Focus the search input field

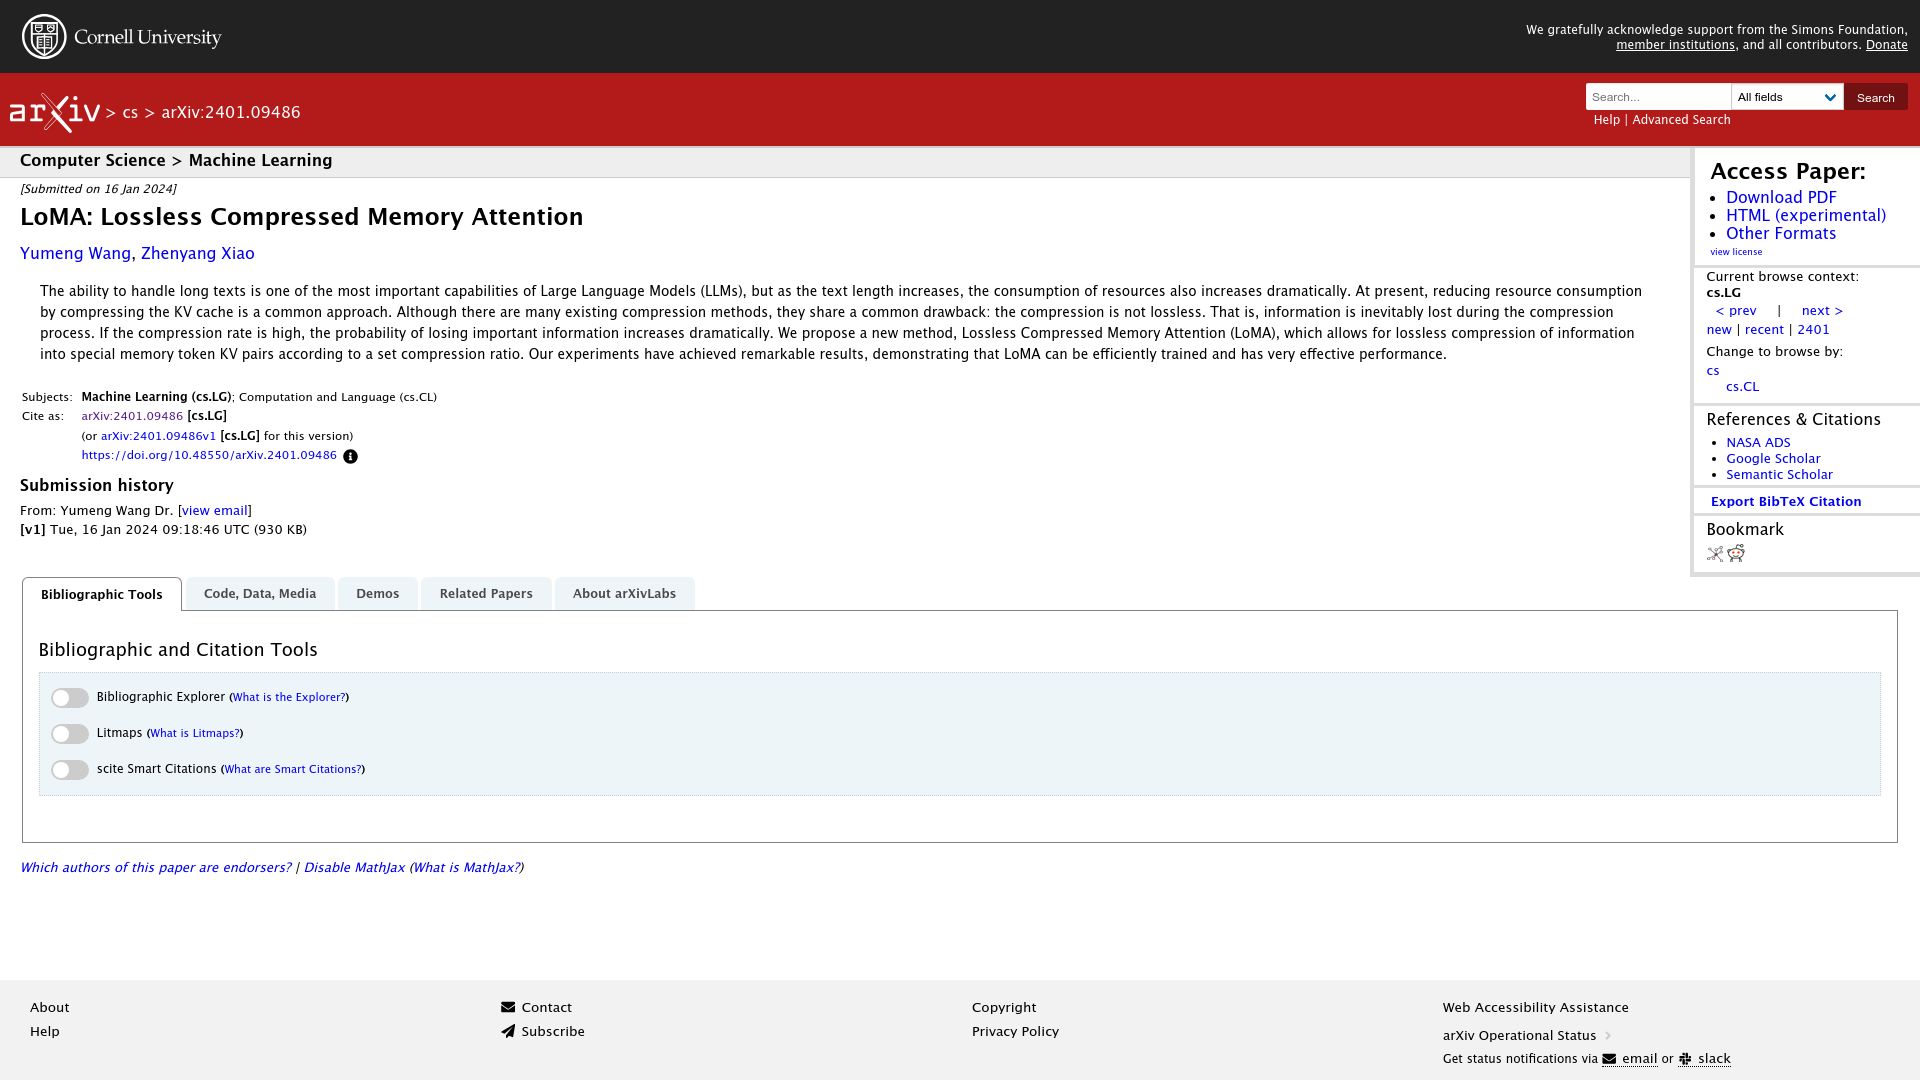point(1658,97)
